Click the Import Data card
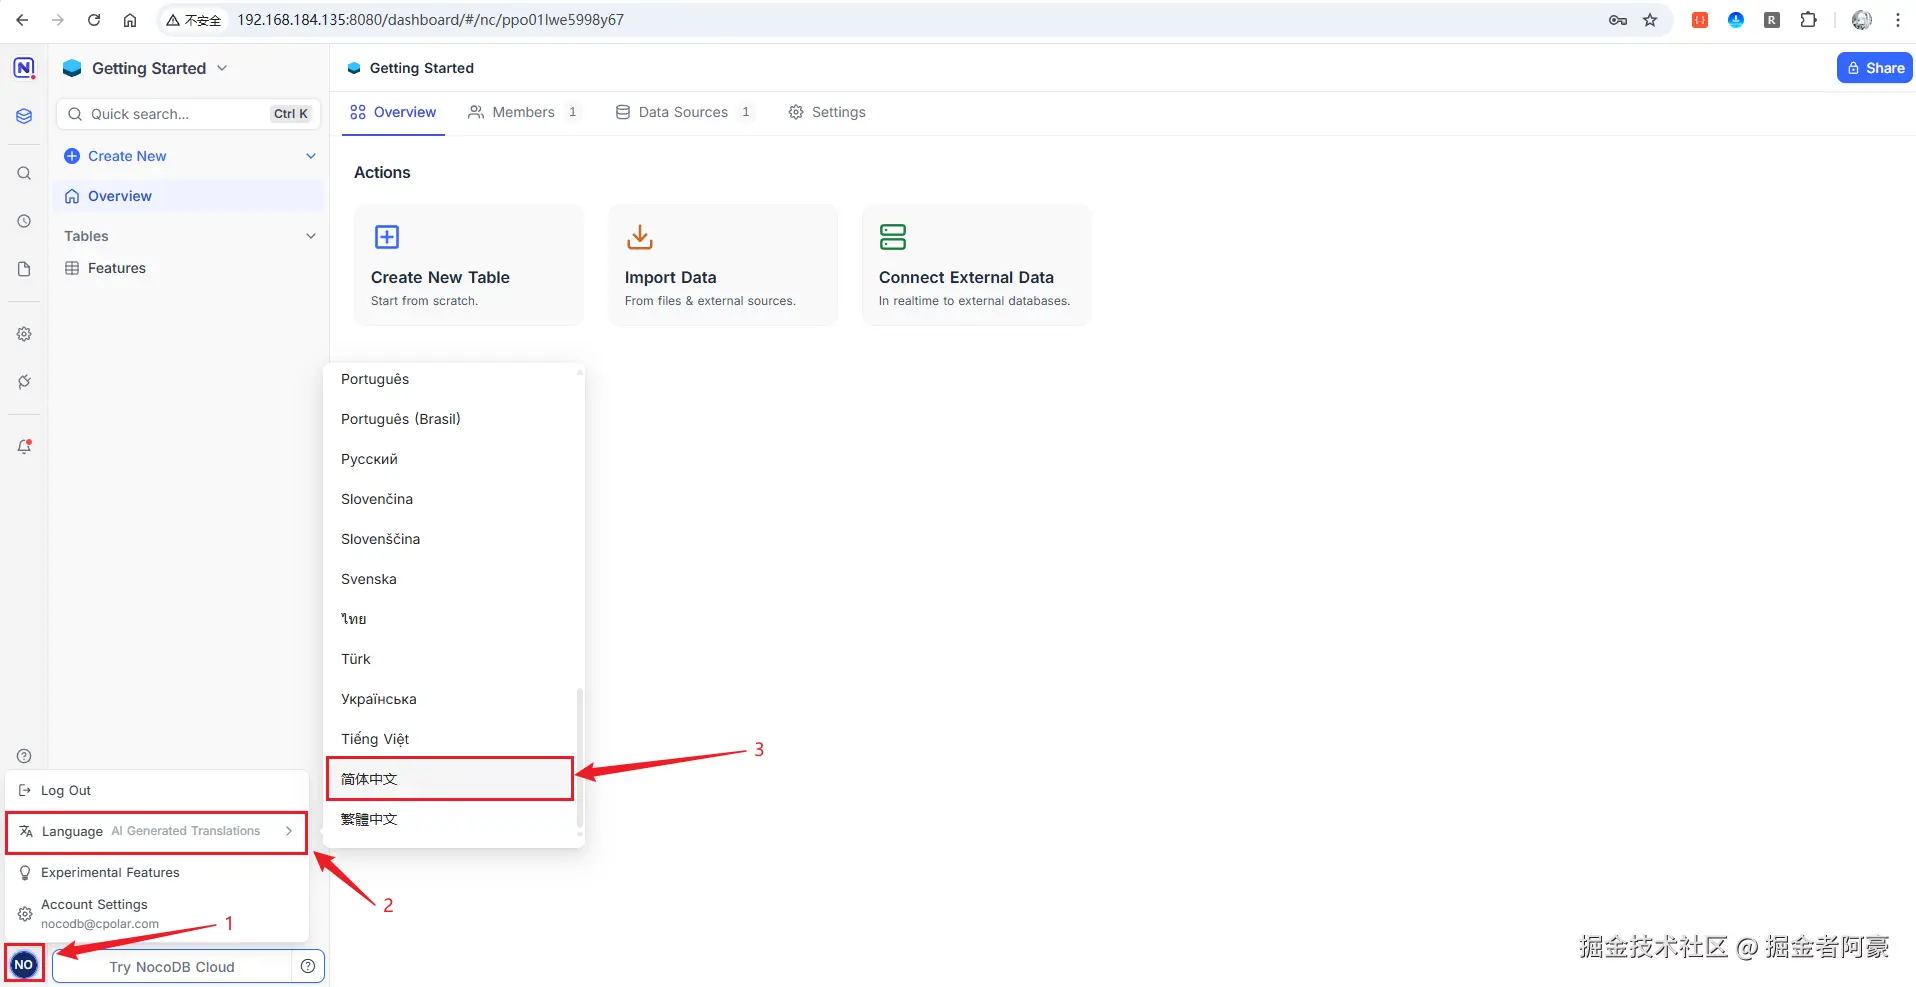 (x=723, y=265)
